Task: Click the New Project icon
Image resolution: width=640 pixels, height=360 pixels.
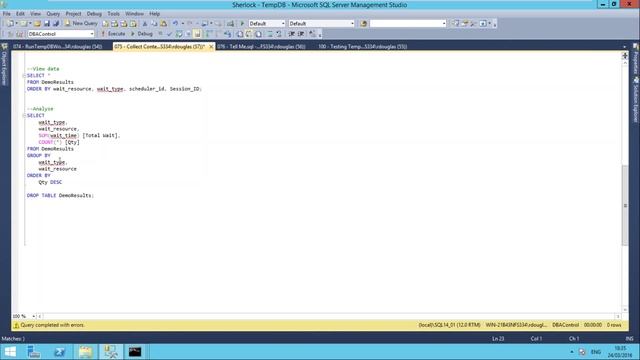Action: click(10, 24)
